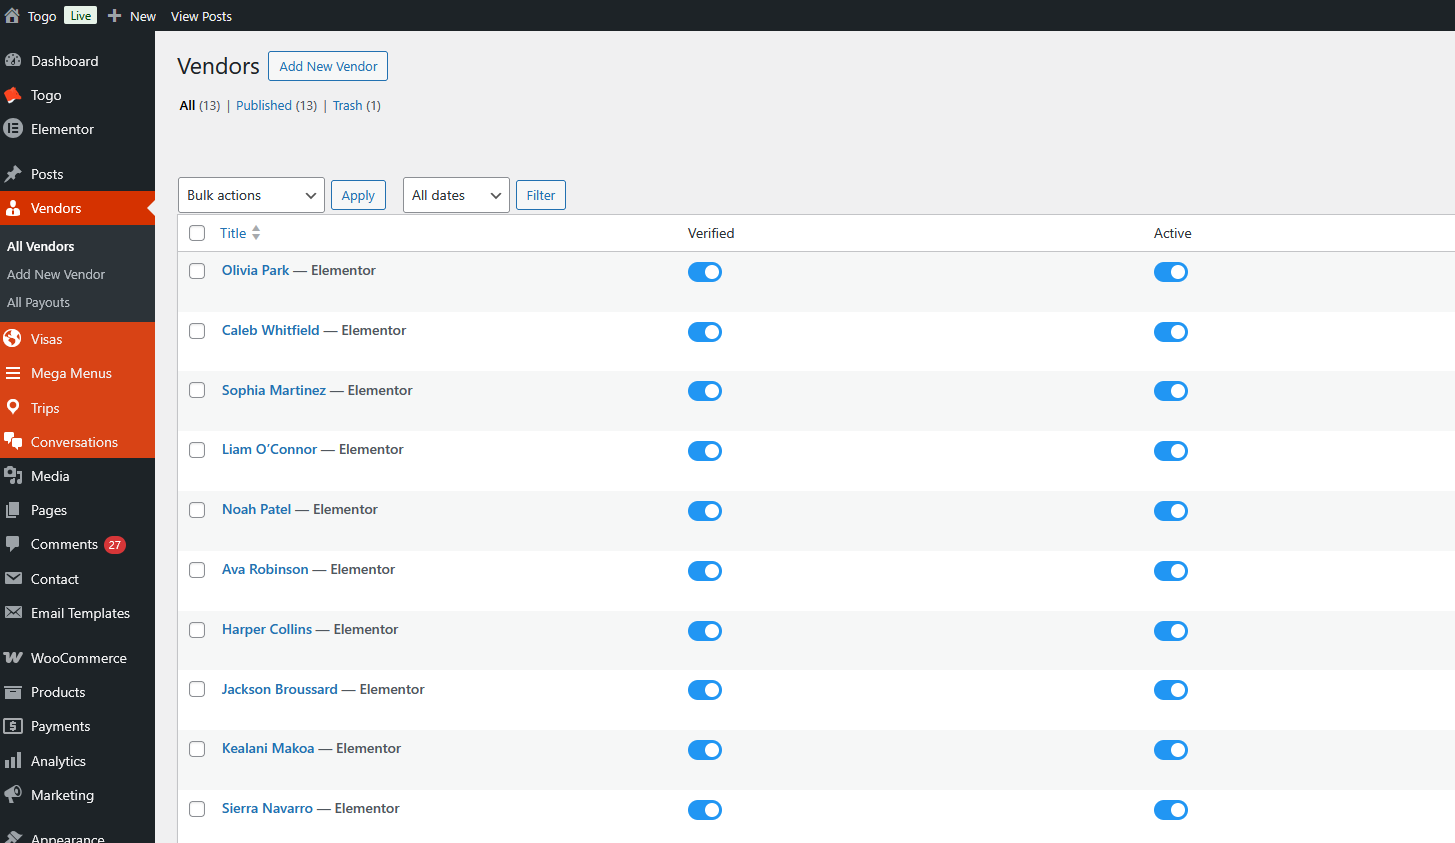
Task: Check the box next to Caleb Whitfield
Action: click(197, 331)
